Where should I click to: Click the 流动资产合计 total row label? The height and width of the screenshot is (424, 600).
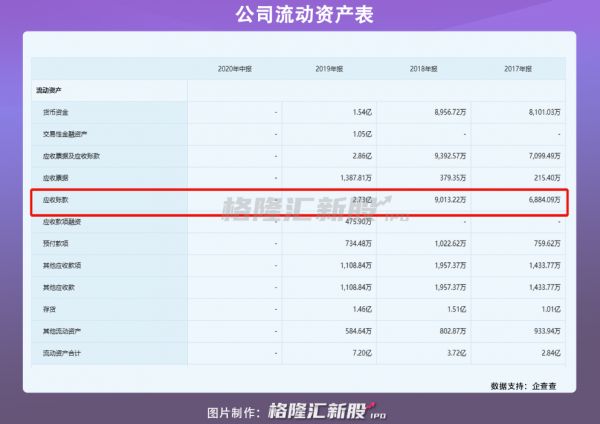(60, 352)
